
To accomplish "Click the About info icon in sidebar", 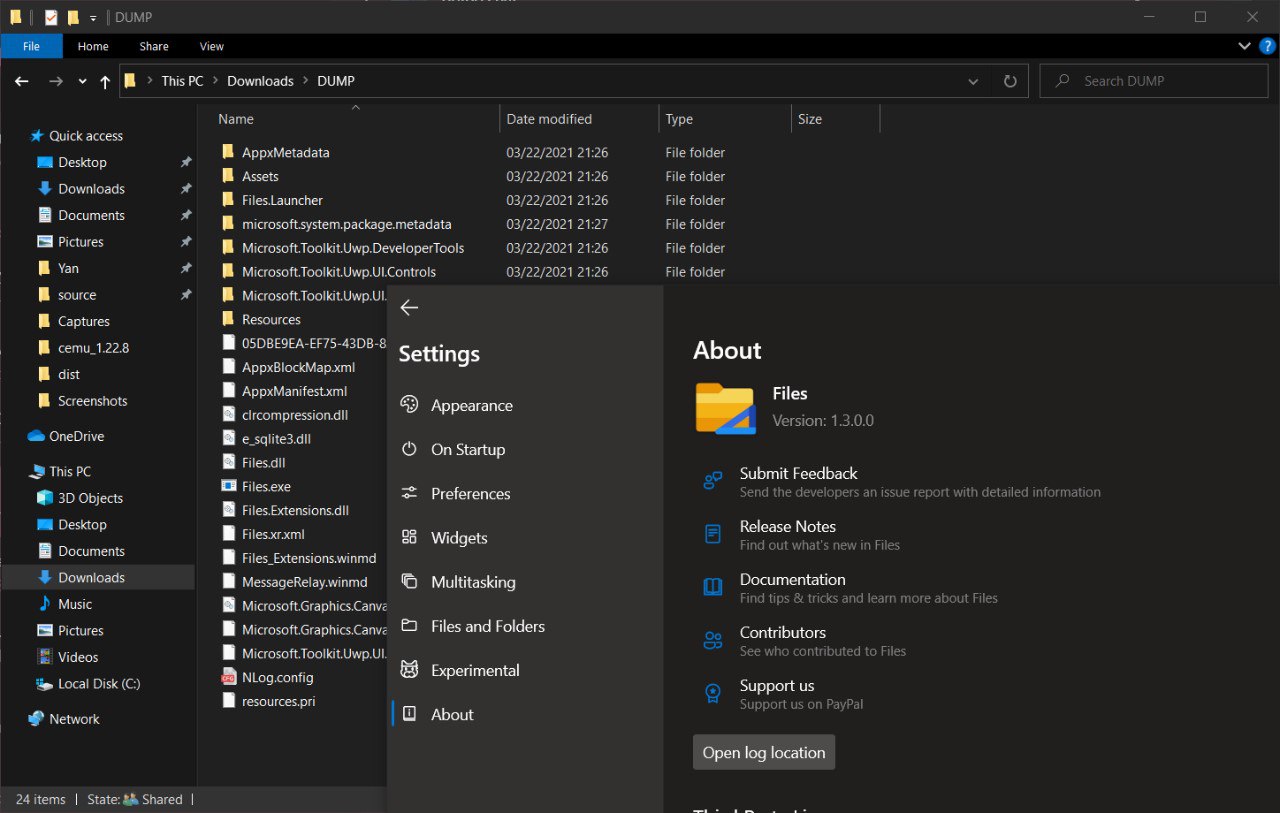I will (x=409, y=714).
